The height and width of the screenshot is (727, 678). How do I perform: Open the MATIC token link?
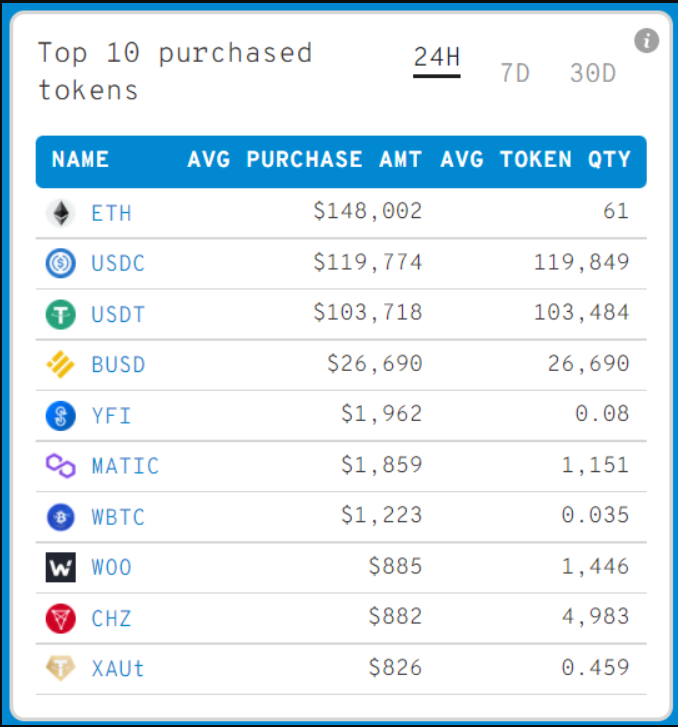(x=125, y=466)
